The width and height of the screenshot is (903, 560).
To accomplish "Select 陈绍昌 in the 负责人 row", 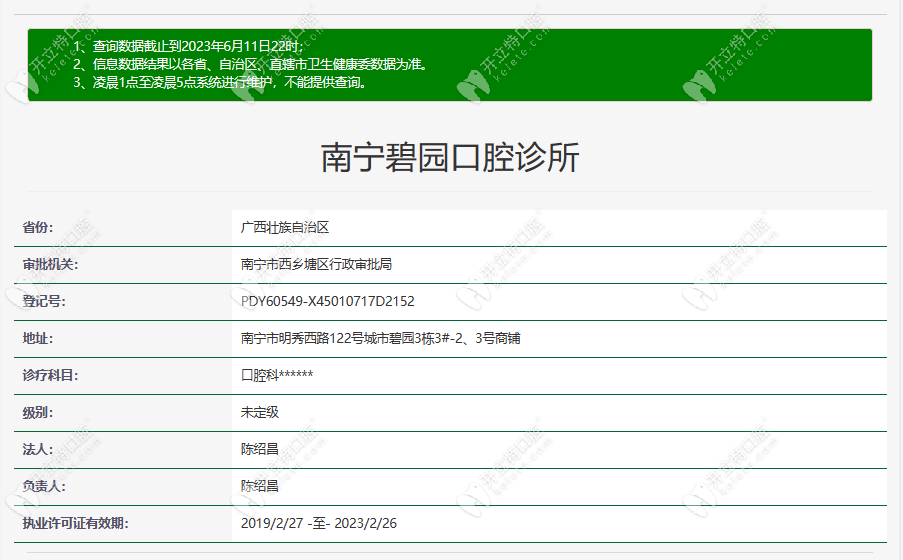I will (x=260, y=486).
